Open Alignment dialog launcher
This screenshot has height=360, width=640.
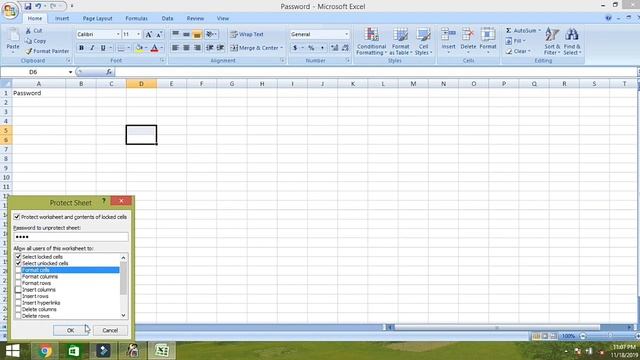pos(282,60)
